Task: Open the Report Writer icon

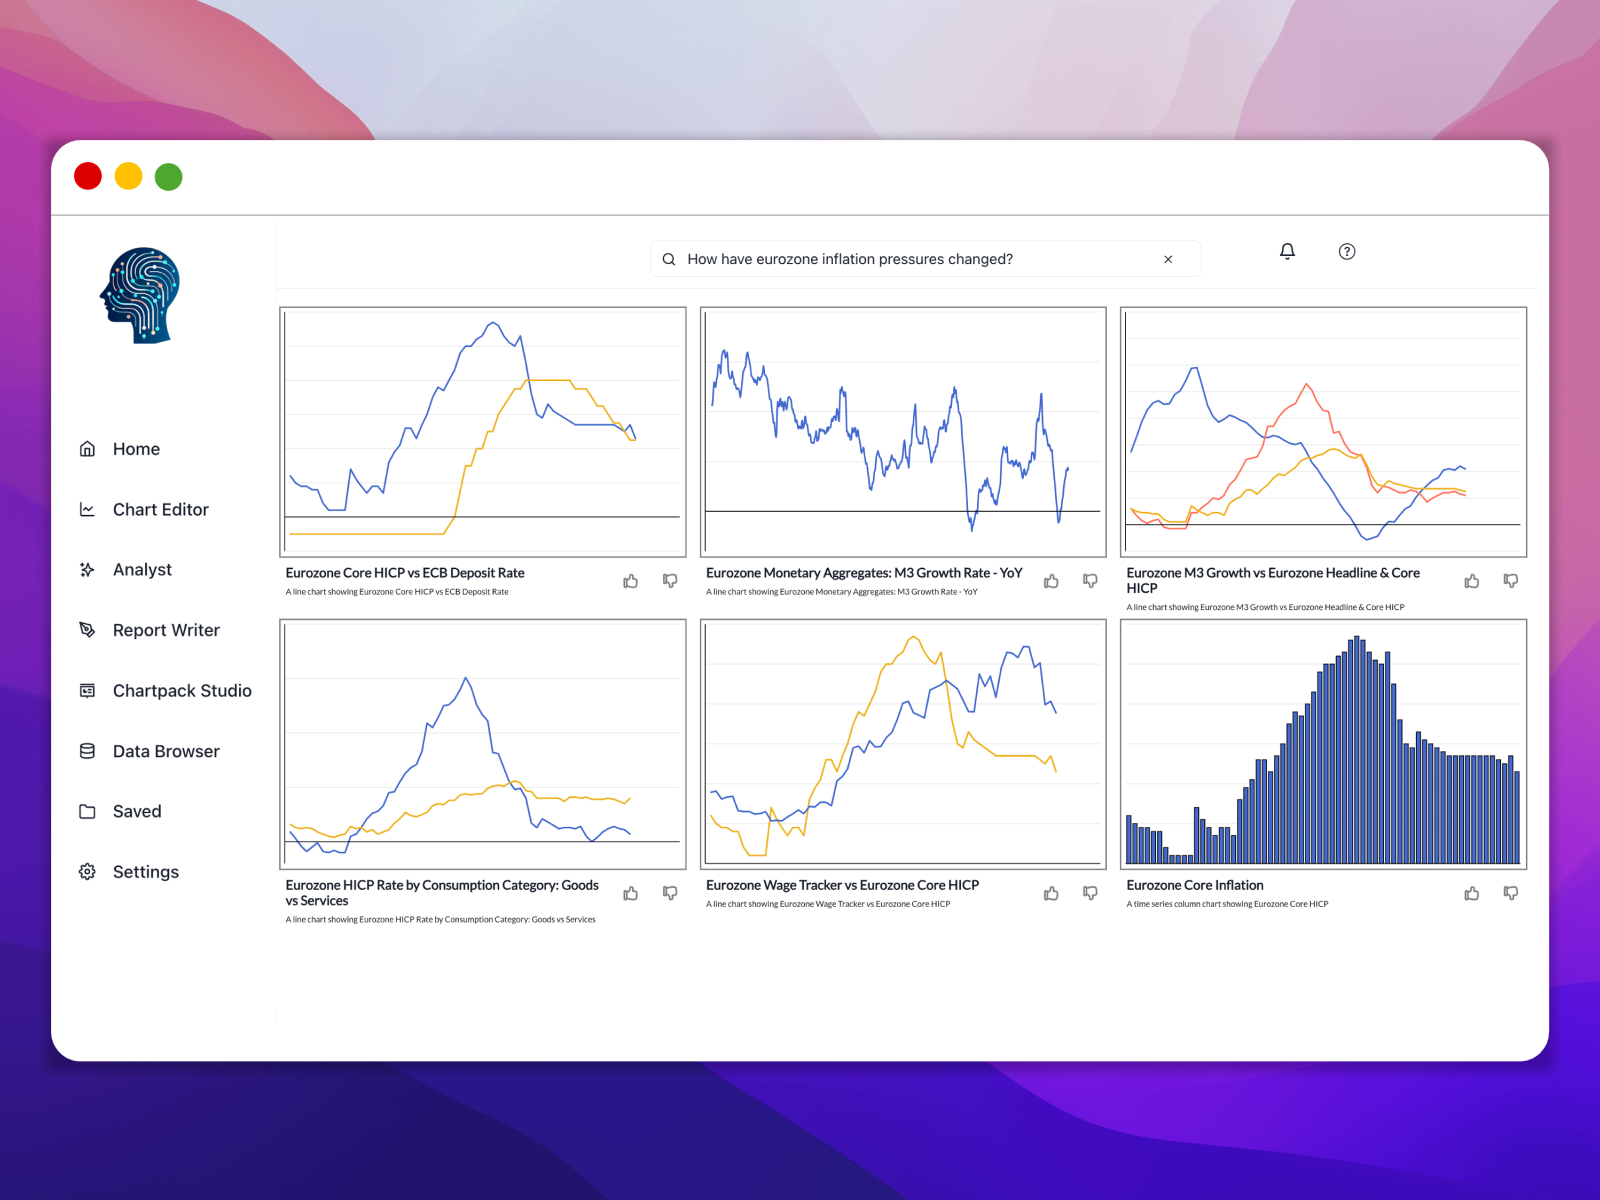Action: pos(88,630)
